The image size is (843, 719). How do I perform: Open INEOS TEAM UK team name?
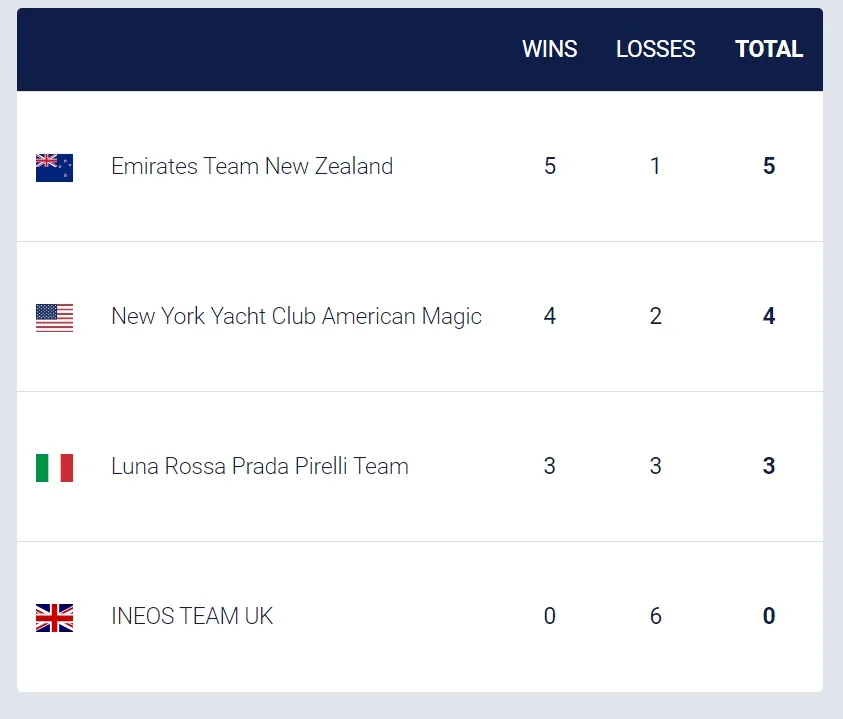tap(192, 616)
